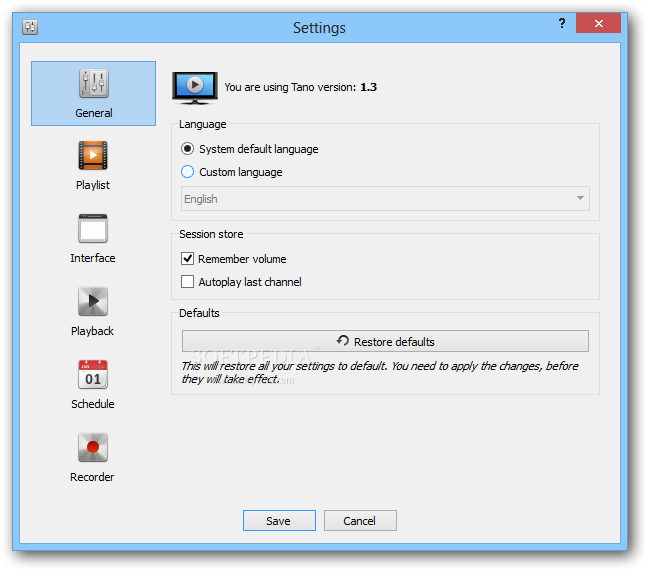Click the Restore defaults button
Screen dimensions: 648x571
click(x=385, y=341)
